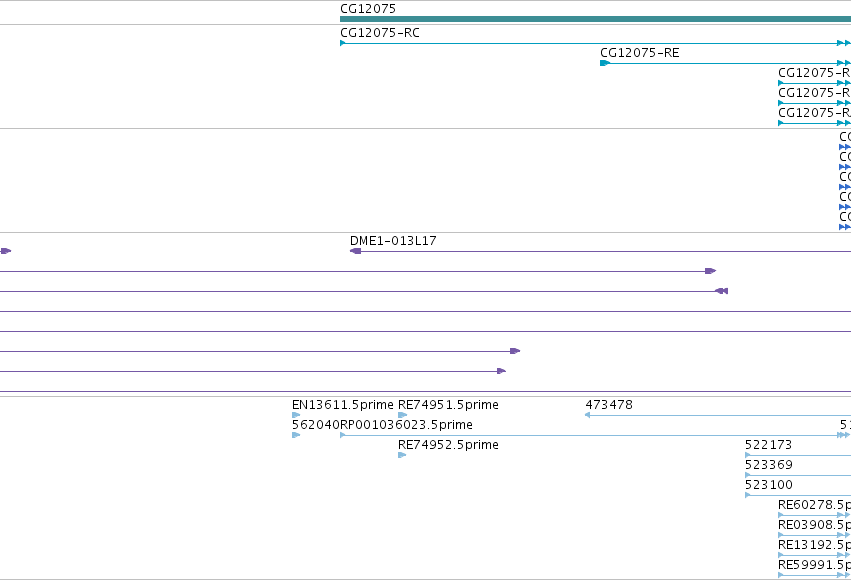Click the 473478 feature label
Screen dimensions: 851x580
pos(609,405)
